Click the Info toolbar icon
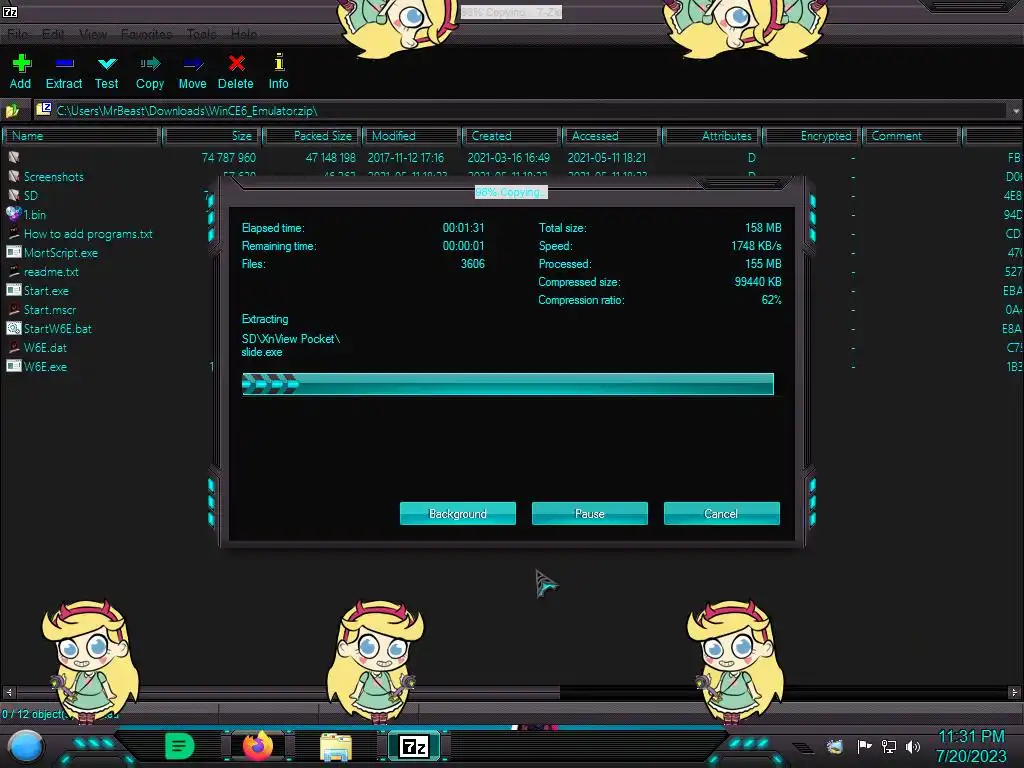The width and height of the screenshot is (1024, 768). point(279,62)
